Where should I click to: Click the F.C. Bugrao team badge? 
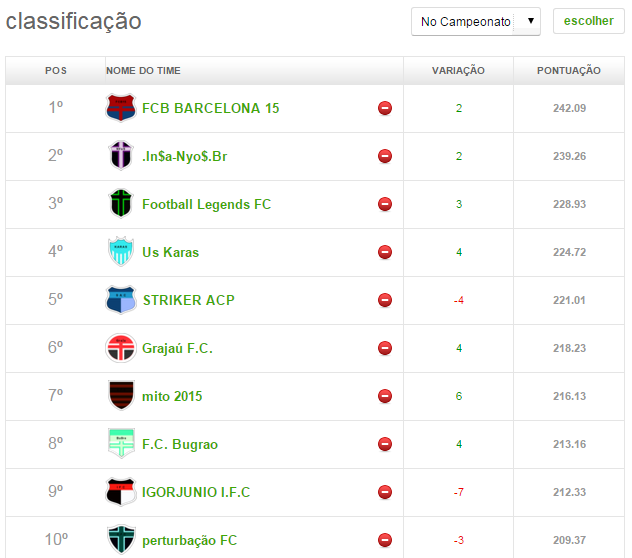(120, 444)
